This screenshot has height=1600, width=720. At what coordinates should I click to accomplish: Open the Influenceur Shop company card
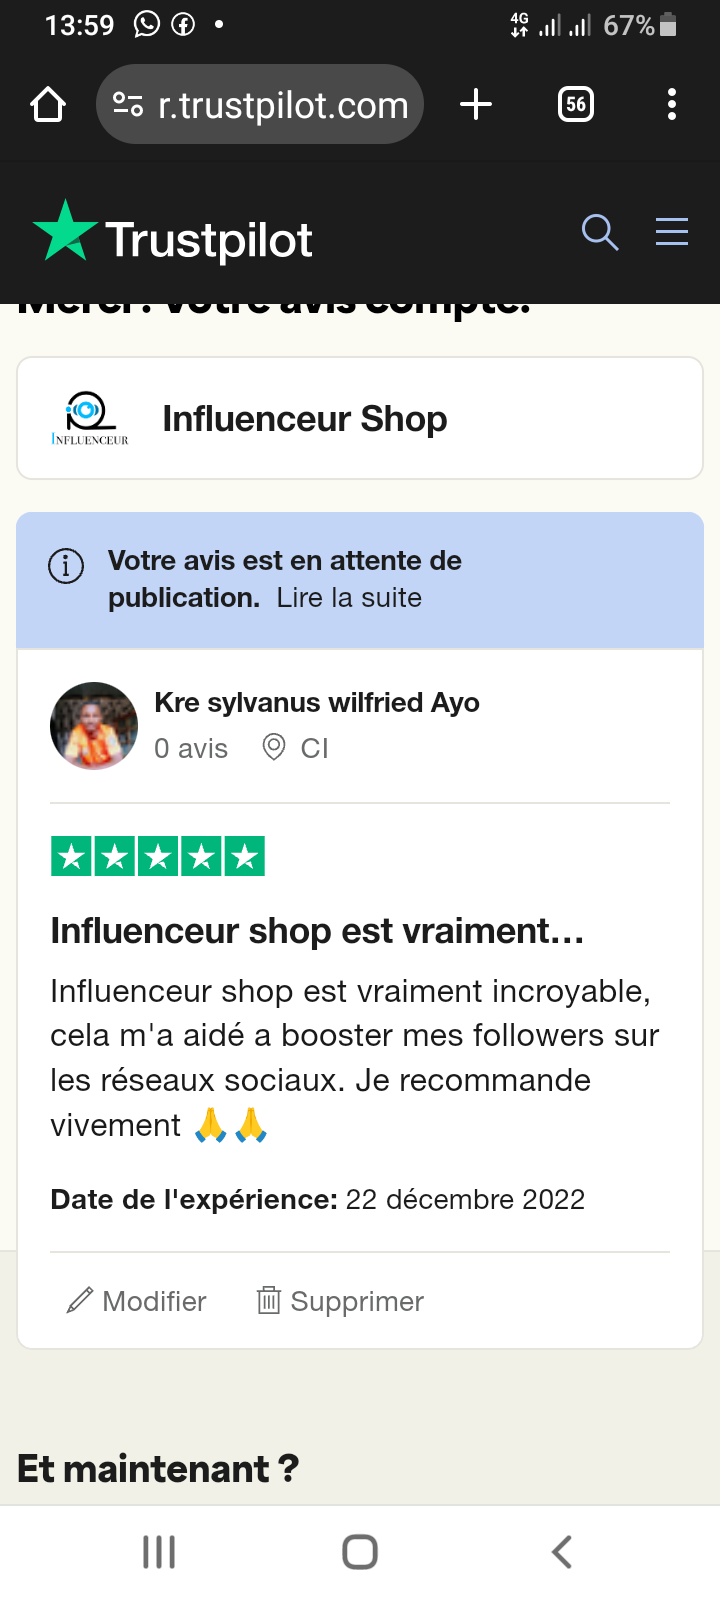[x=360, y=418]
